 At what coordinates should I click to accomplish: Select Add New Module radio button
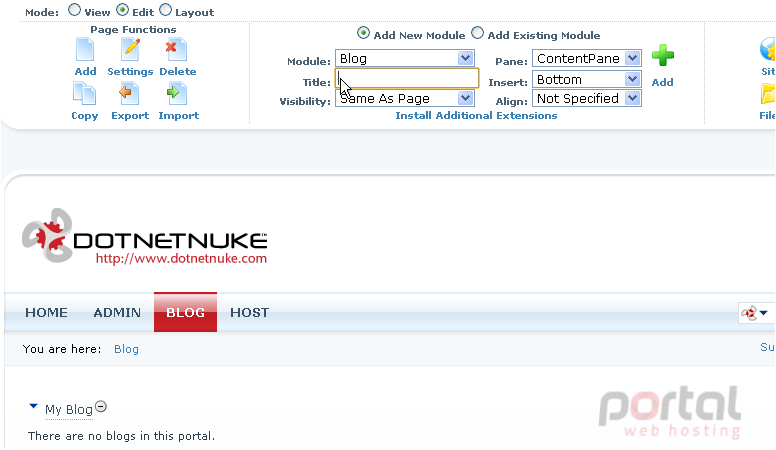(363, 33)
